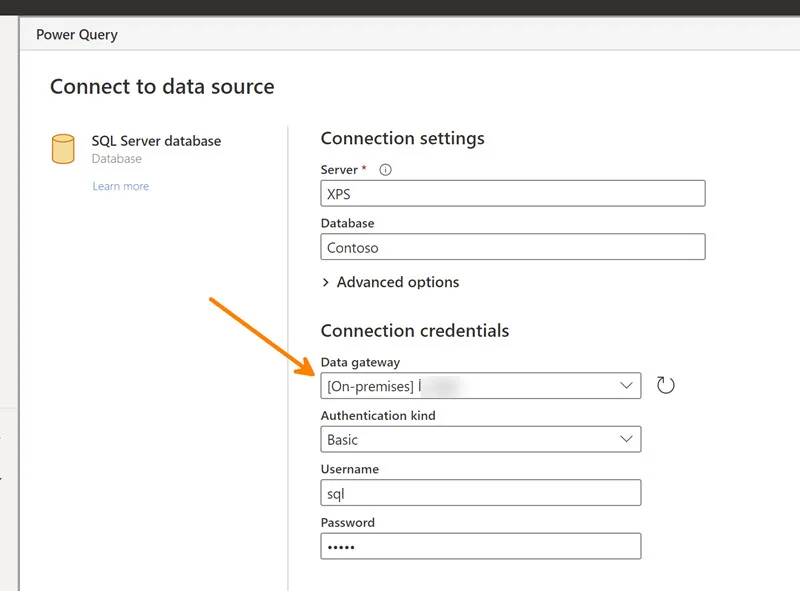
Task: Focus the Password field
Action: 481,547
